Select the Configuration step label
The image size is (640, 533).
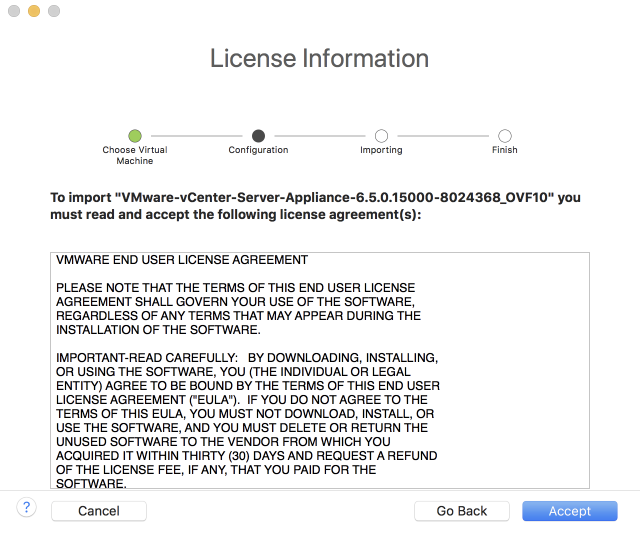tap(258, 150)
